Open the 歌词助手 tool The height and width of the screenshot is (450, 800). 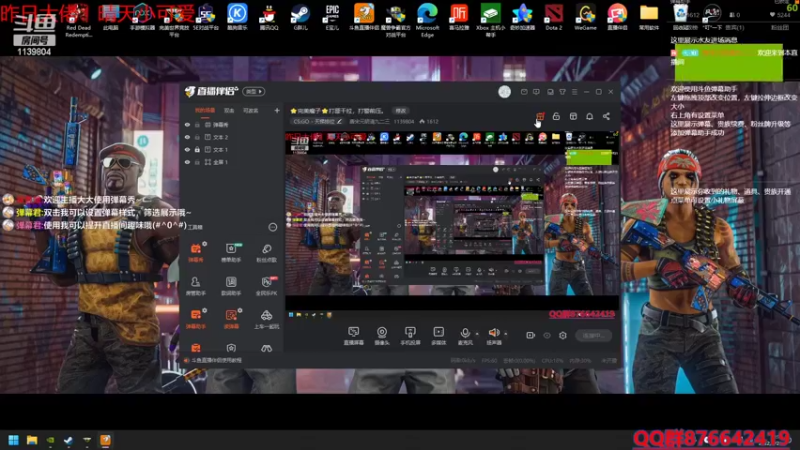[231, 286]
